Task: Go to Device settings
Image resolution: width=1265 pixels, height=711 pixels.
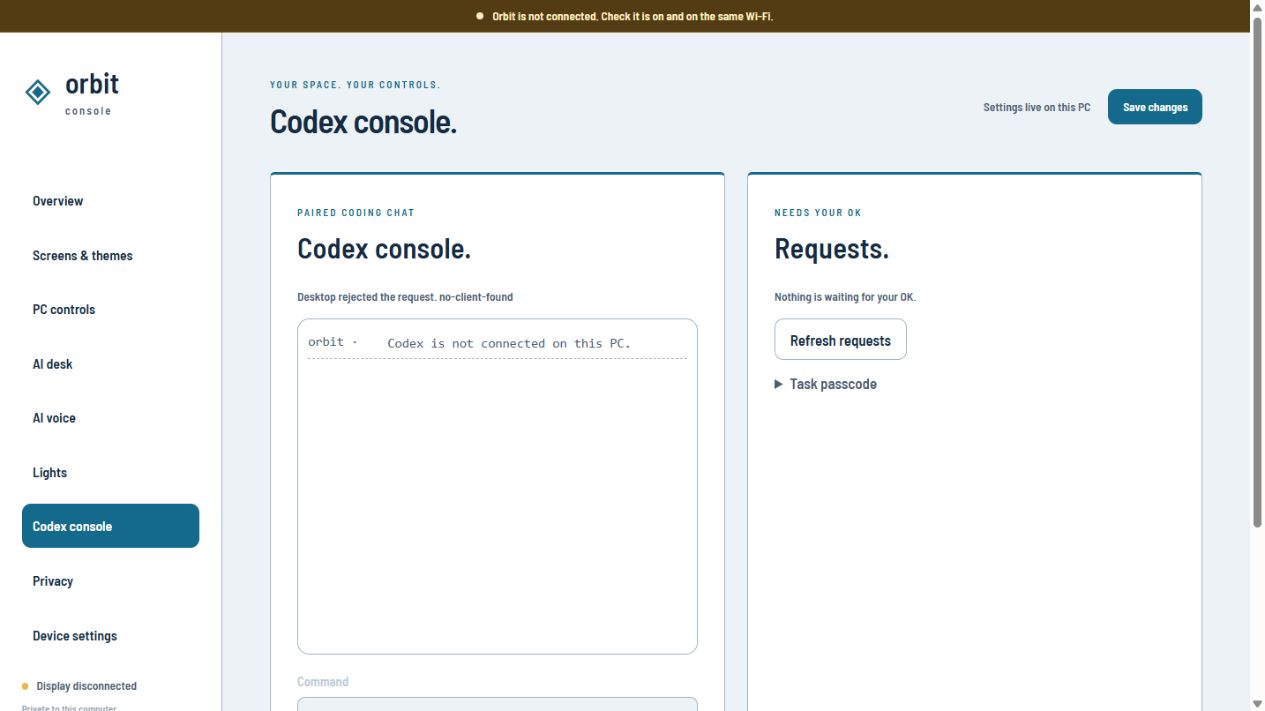Action: (110, 635)
